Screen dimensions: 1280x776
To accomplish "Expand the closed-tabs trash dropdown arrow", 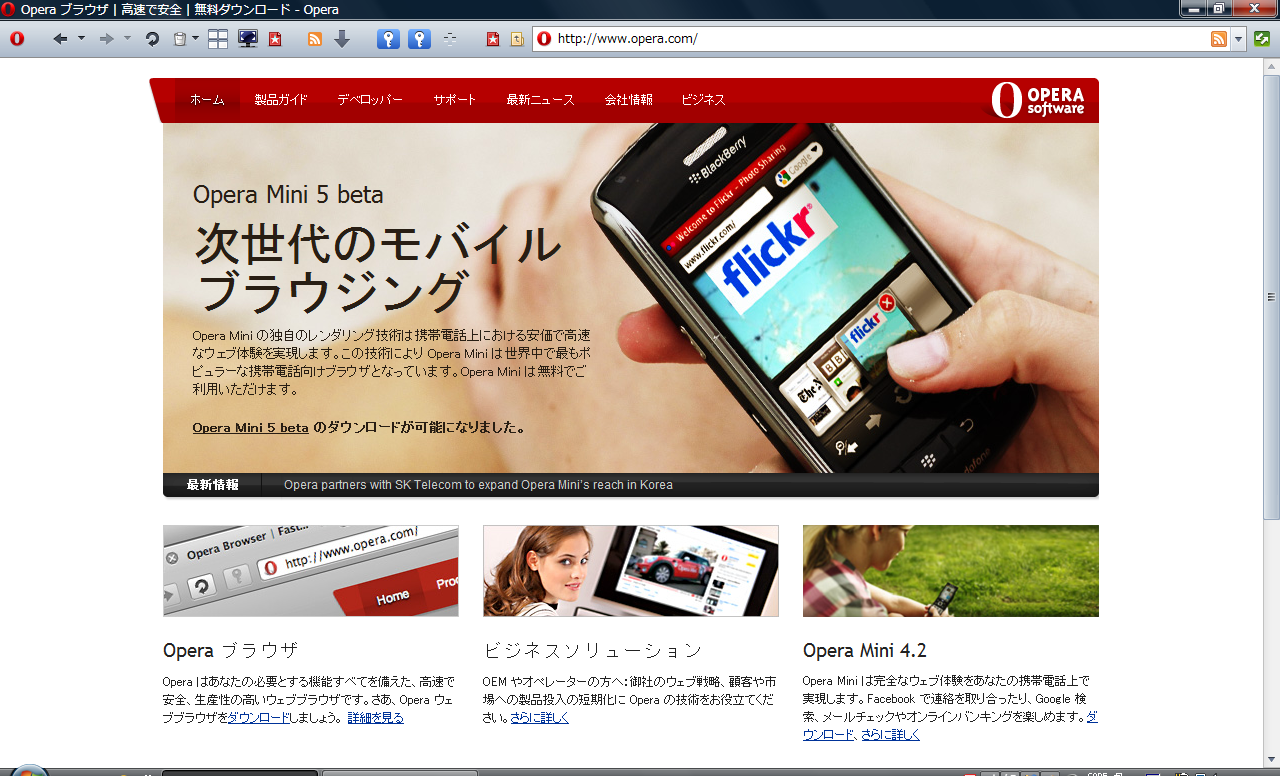I will point(195,39).
